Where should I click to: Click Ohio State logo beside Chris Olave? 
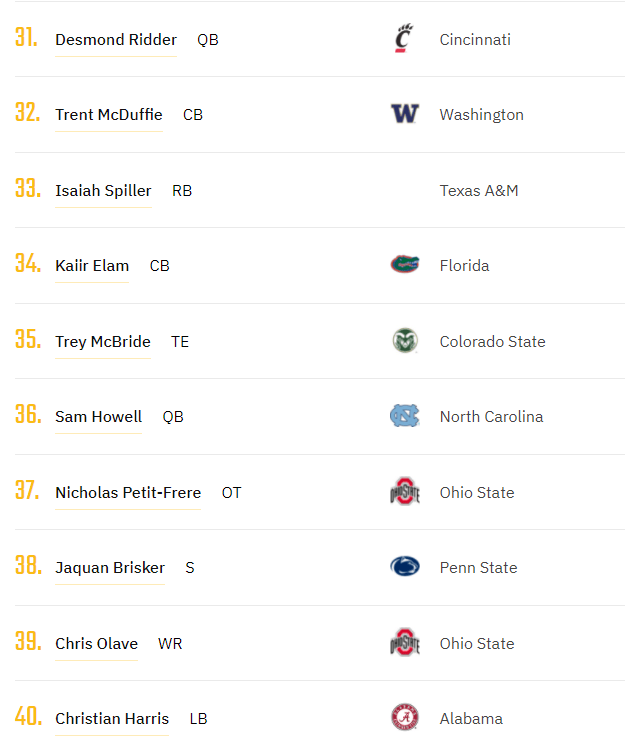tap(404, 643)
